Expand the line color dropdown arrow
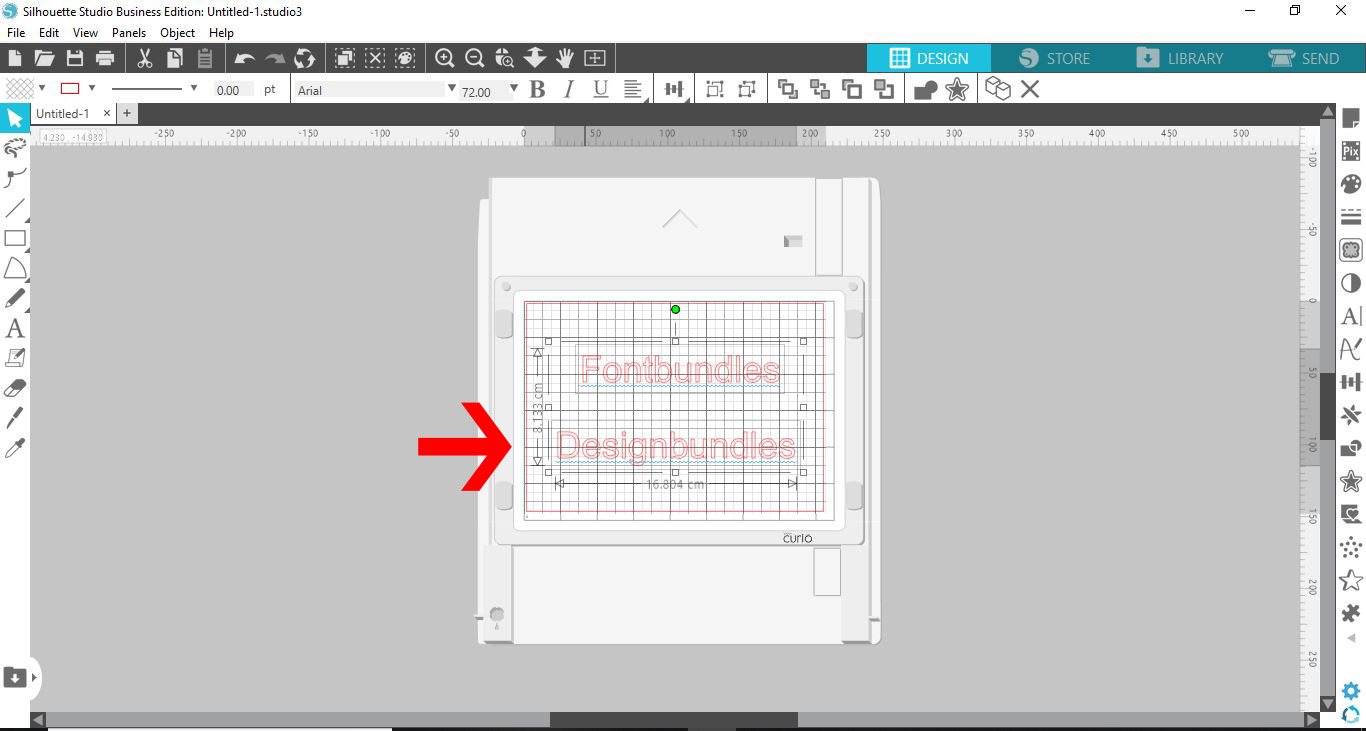 pos(92,88)
